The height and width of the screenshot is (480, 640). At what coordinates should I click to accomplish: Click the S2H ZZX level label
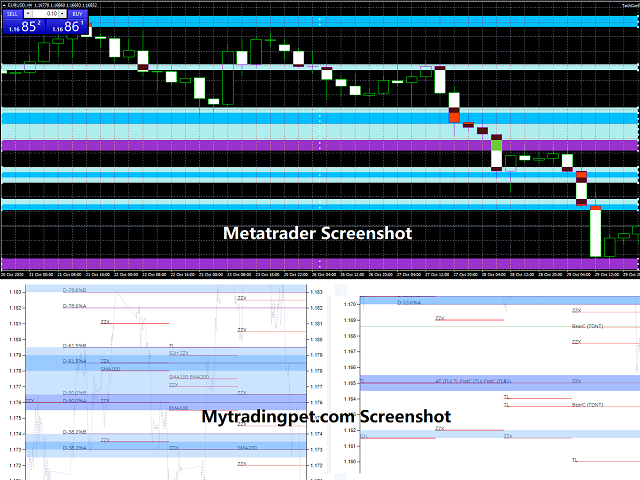pos(179,353)
